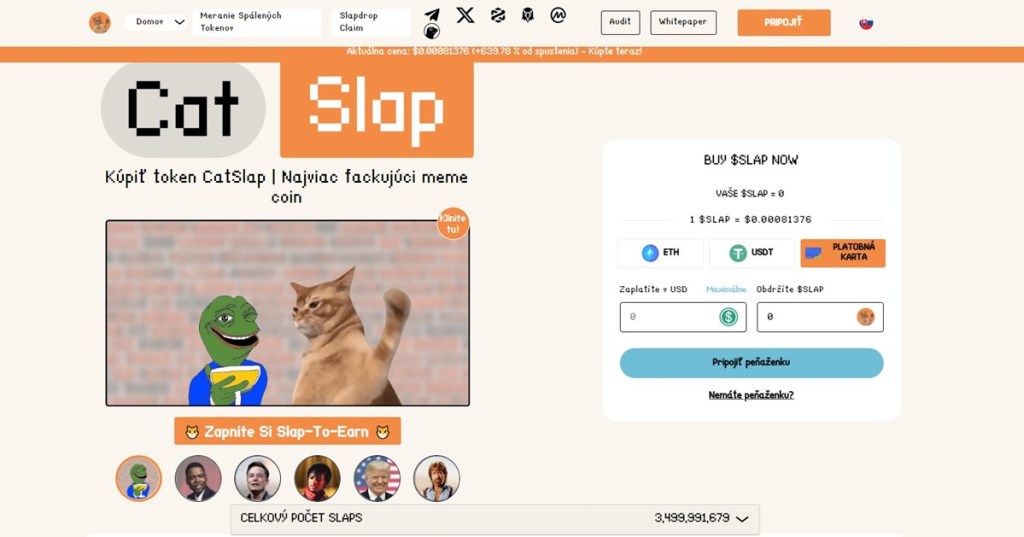
Task: Open the Nemáte peňaženku? link
Action: click(751, 395)
